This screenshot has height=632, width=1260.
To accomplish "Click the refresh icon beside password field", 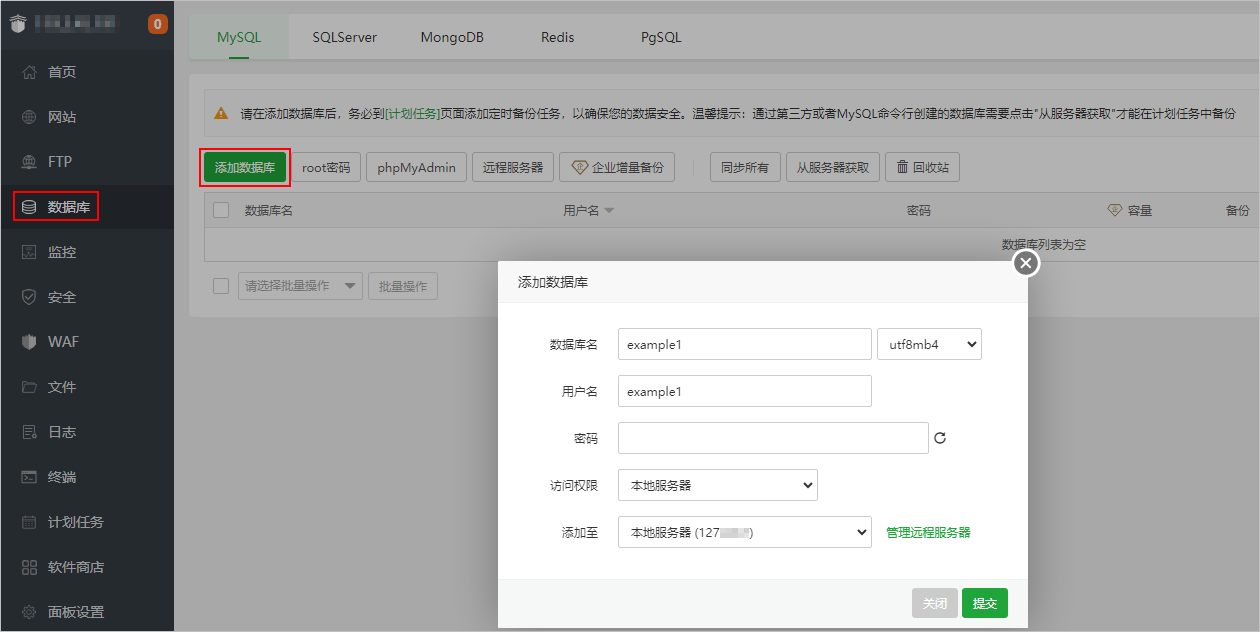I will pyautogui.click(x=940, y=438).
